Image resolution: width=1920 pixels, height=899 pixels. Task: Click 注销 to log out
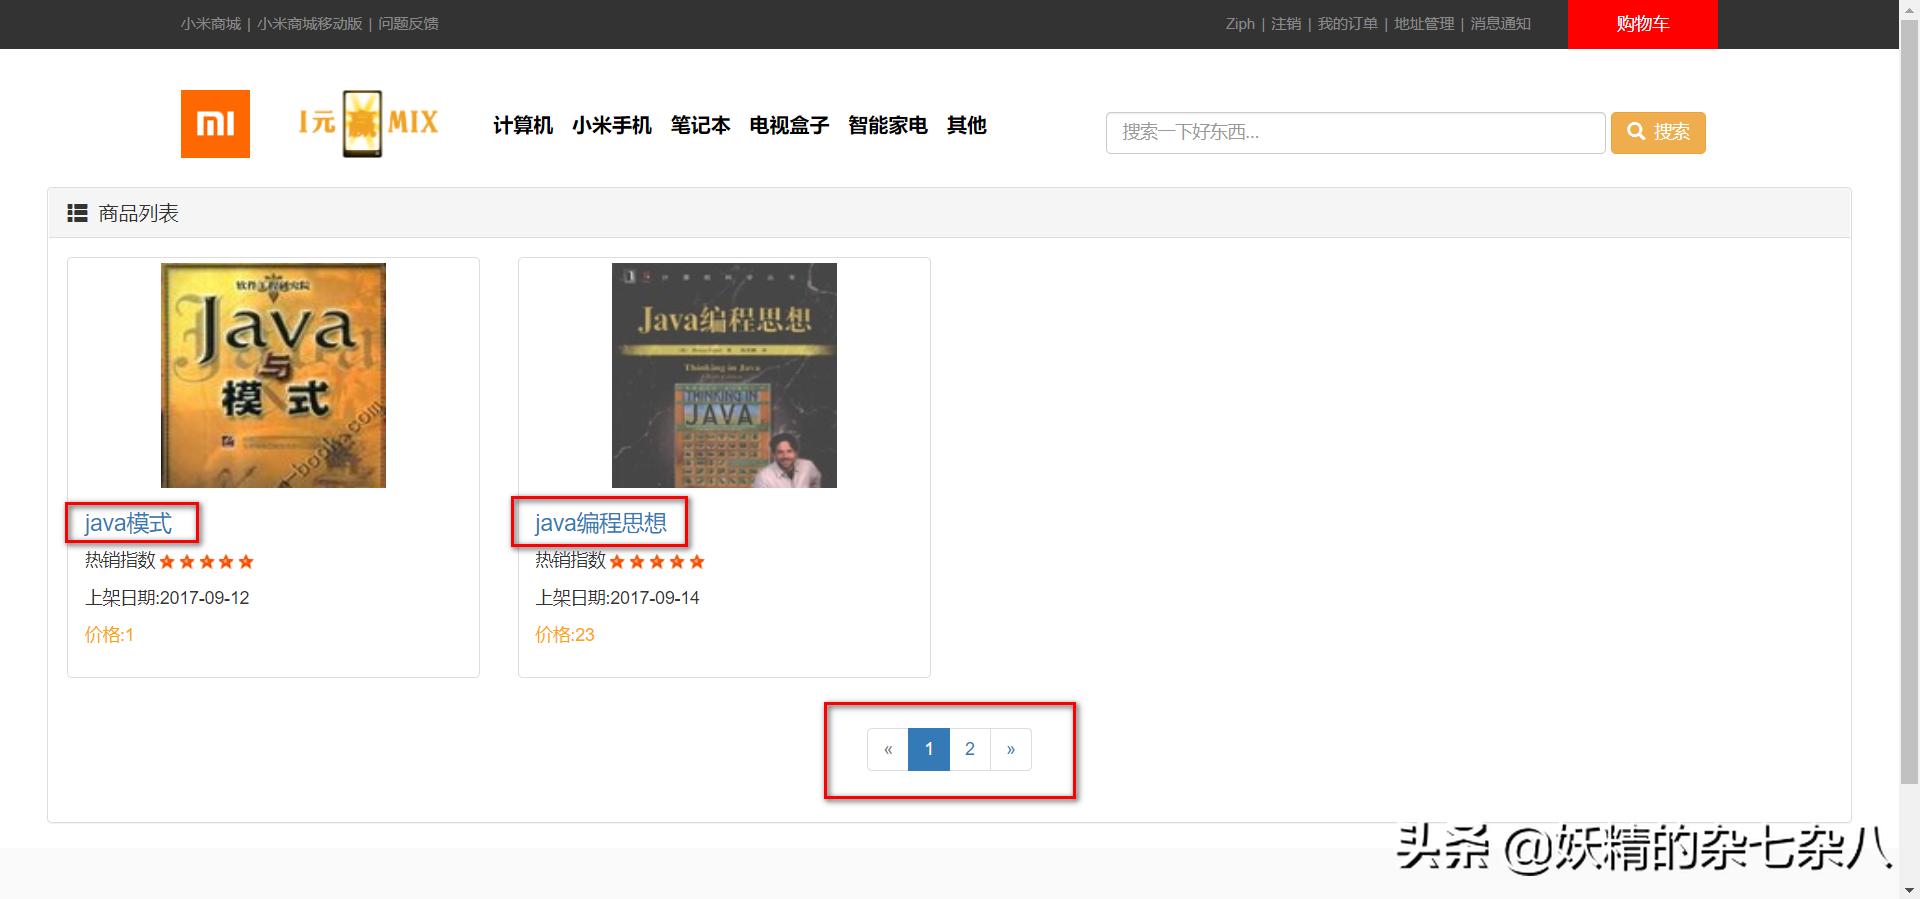point(1286,24)
